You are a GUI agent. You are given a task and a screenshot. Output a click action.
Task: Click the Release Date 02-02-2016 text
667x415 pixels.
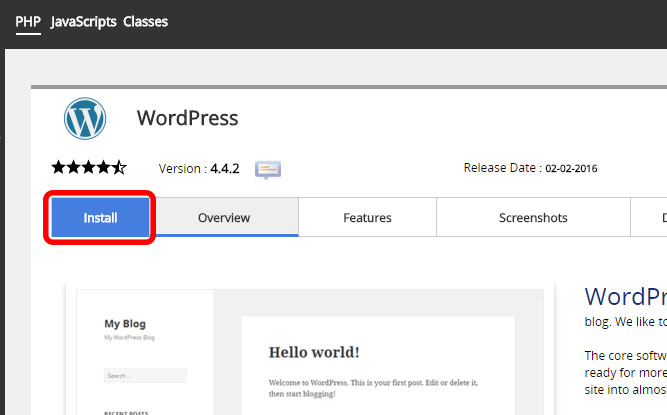[530, 168]
